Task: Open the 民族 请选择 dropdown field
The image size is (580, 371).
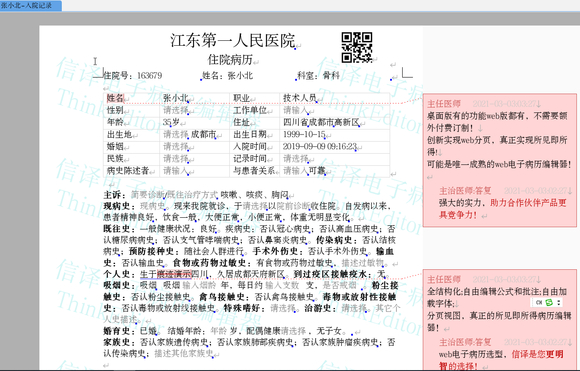Action: point(176,159)
